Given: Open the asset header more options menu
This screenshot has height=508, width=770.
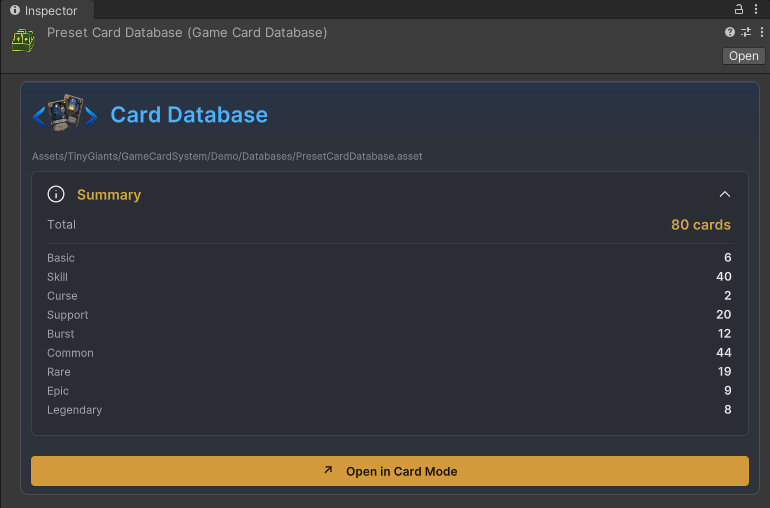Looking at the screenshot, I should [762, 32].
